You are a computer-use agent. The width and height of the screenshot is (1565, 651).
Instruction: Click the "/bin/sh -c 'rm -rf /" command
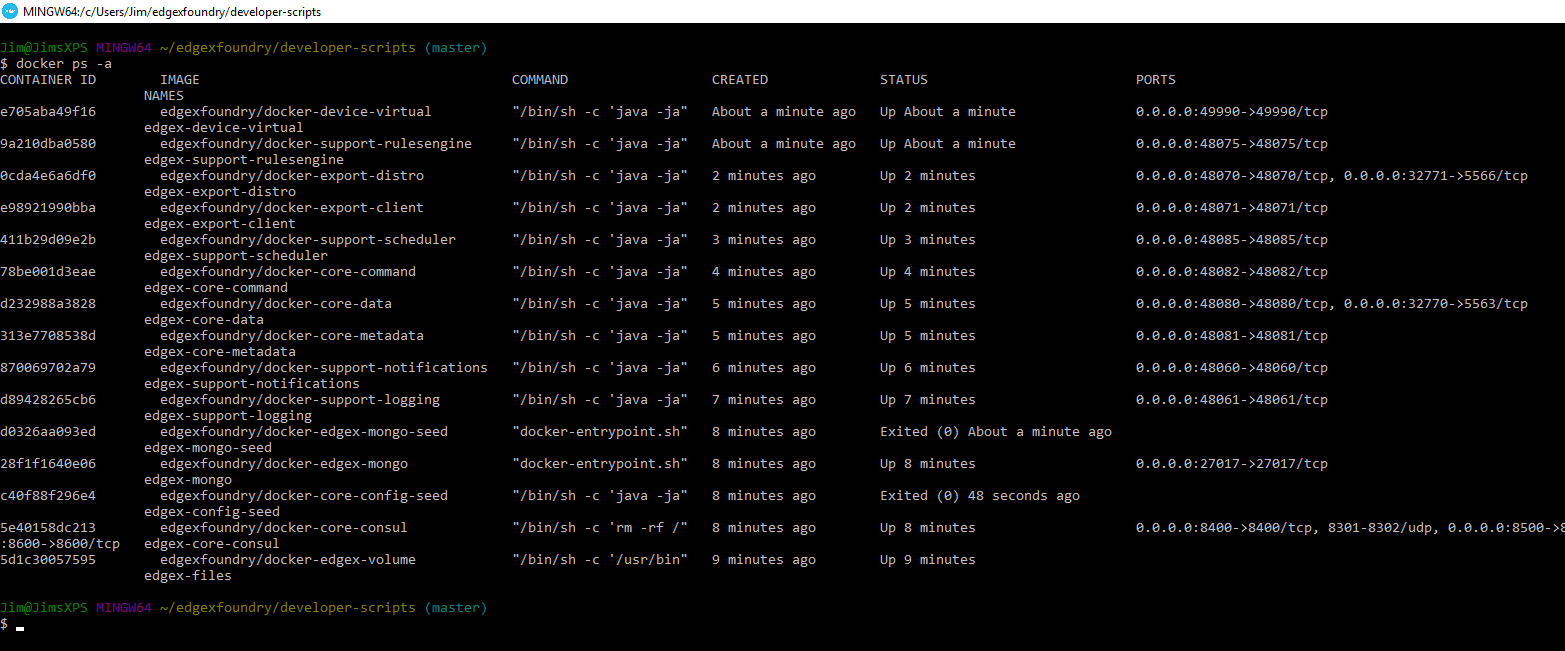[599, 528]
